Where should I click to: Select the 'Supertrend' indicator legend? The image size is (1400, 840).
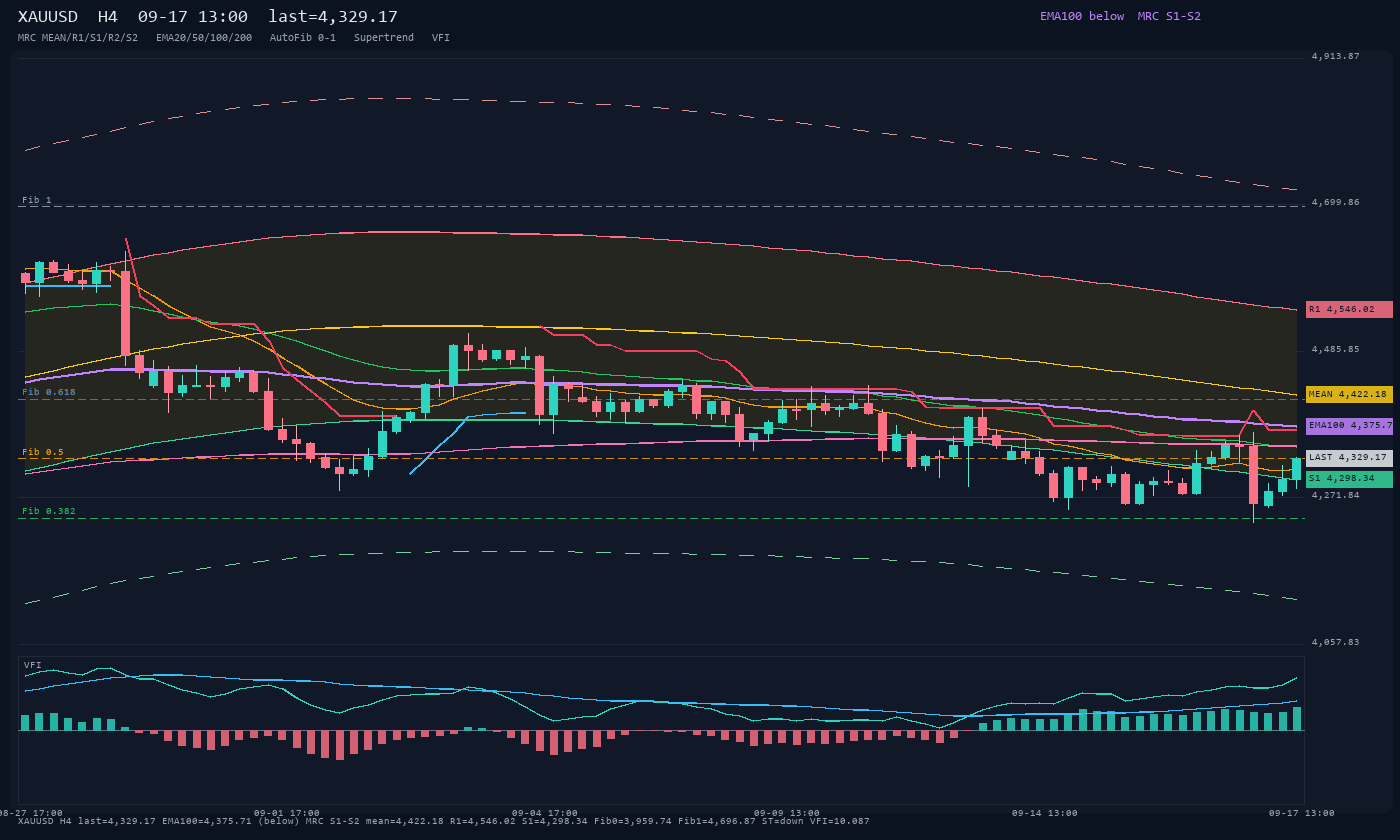coord(384,38)
